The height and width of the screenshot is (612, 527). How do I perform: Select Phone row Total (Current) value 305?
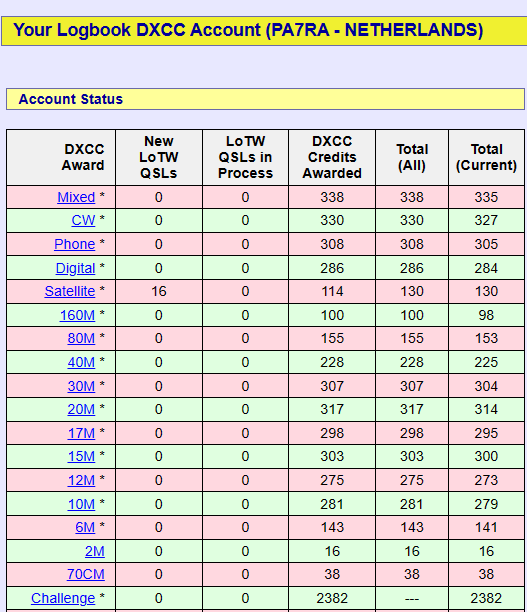point(486,244)
